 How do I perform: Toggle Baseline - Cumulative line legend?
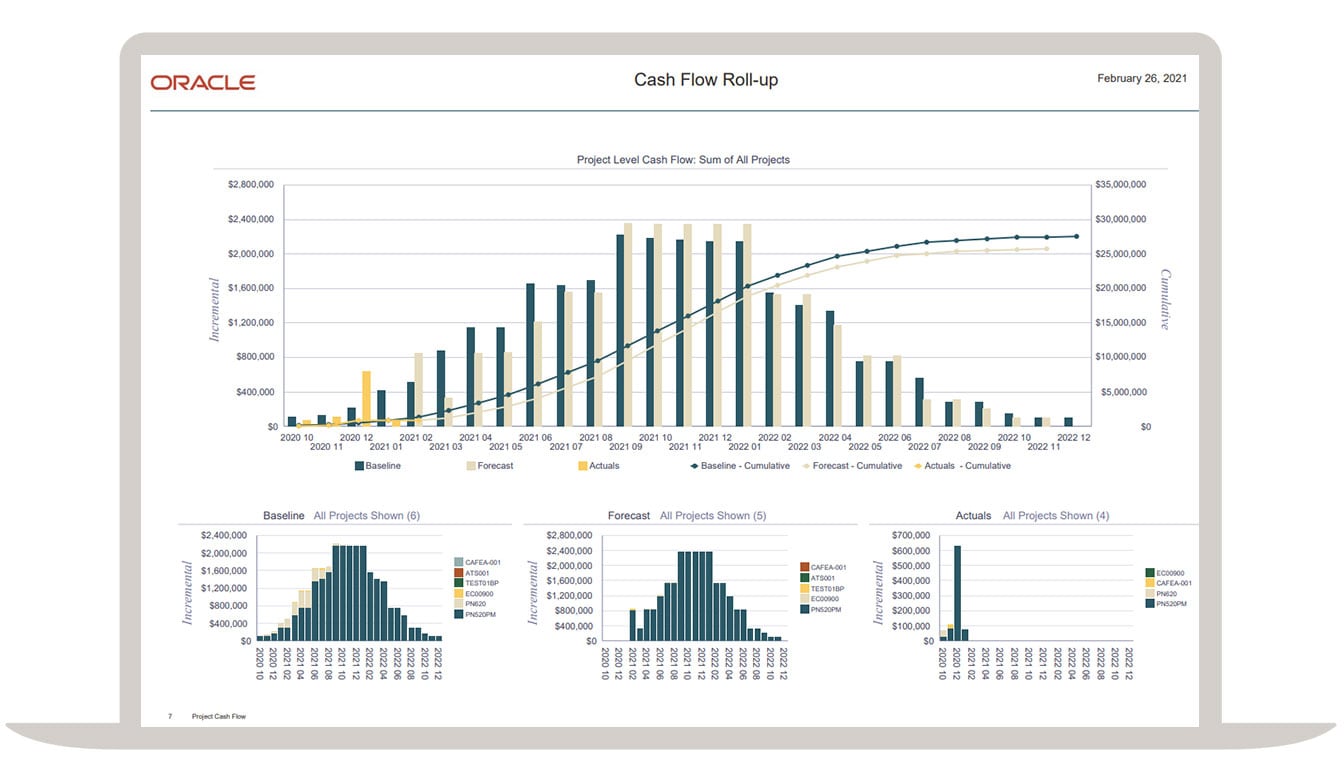(740, 466)
